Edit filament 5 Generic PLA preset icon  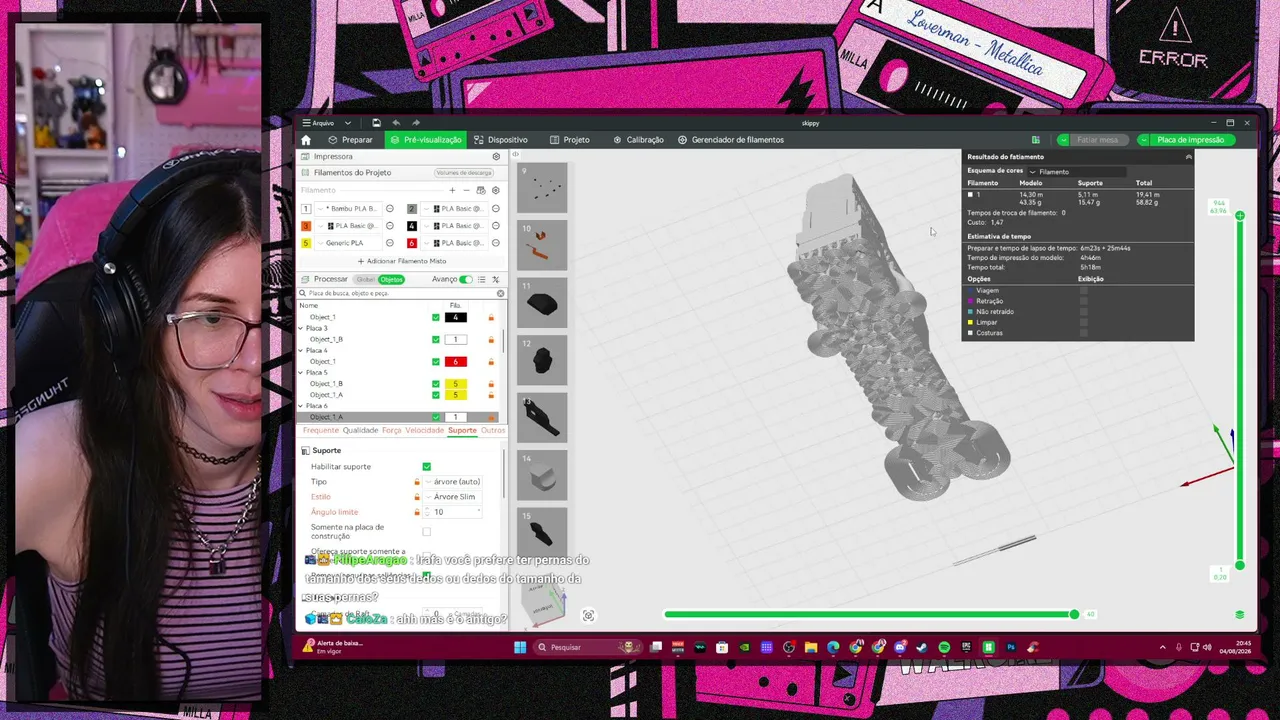pyautogui.click(x=390, y=243)
